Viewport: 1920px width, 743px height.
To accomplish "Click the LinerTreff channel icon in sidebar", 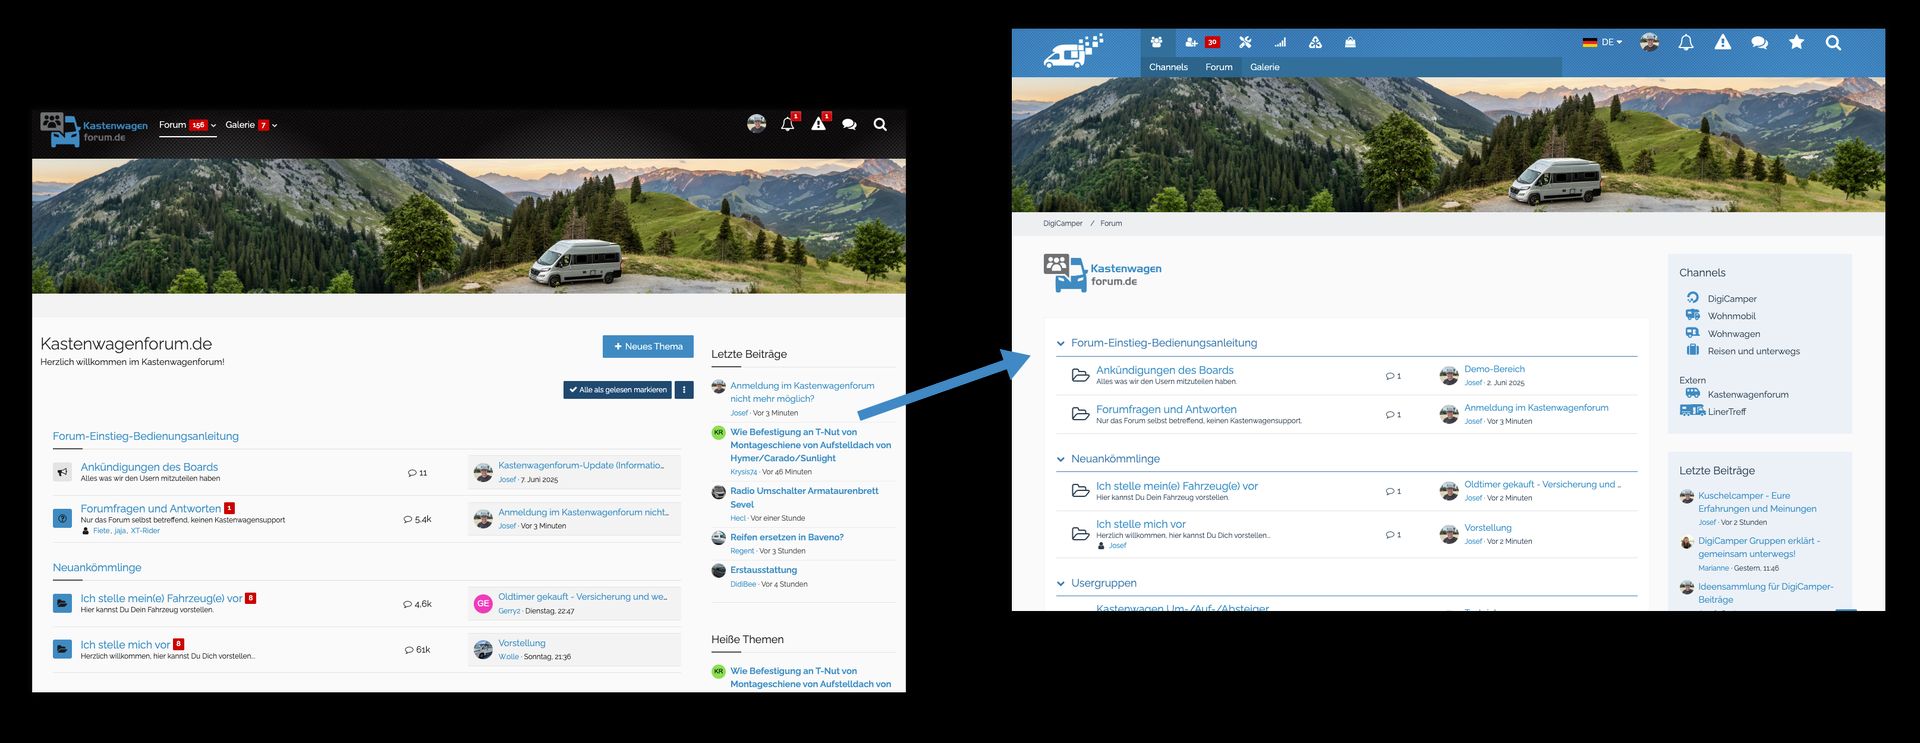I will click(1692, 411).
